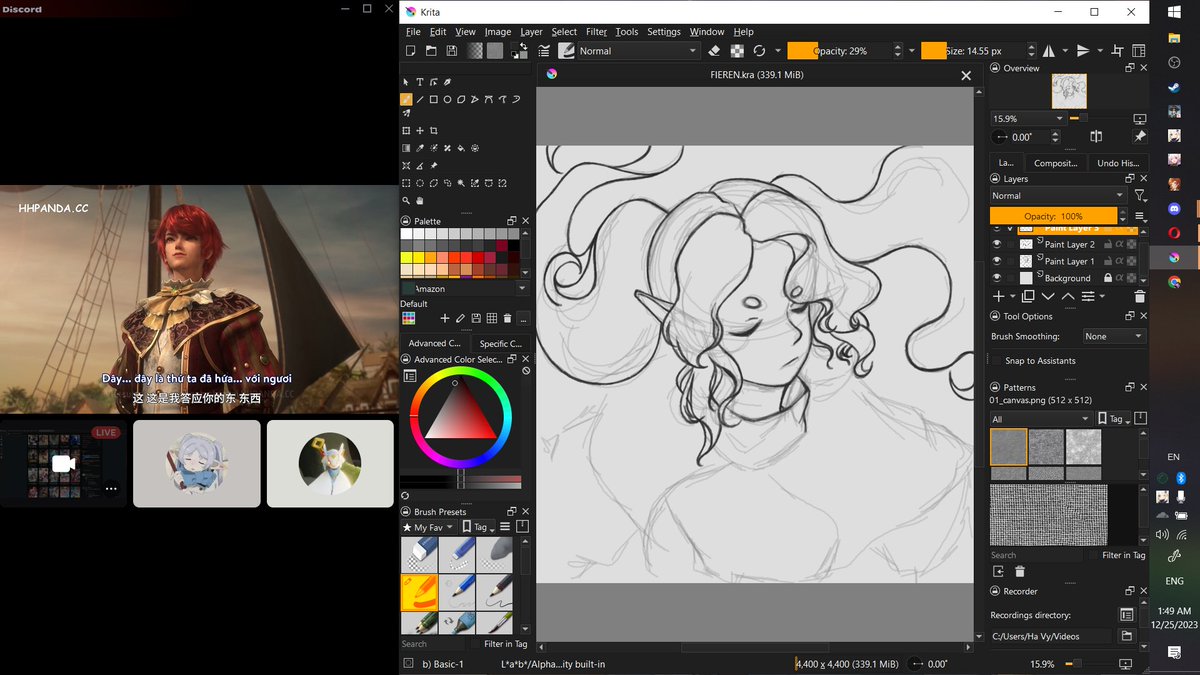Viewport: 1200px width, 675px height.
Task: Hide the Paint Layer 1 layer
Action: [997, 261]
